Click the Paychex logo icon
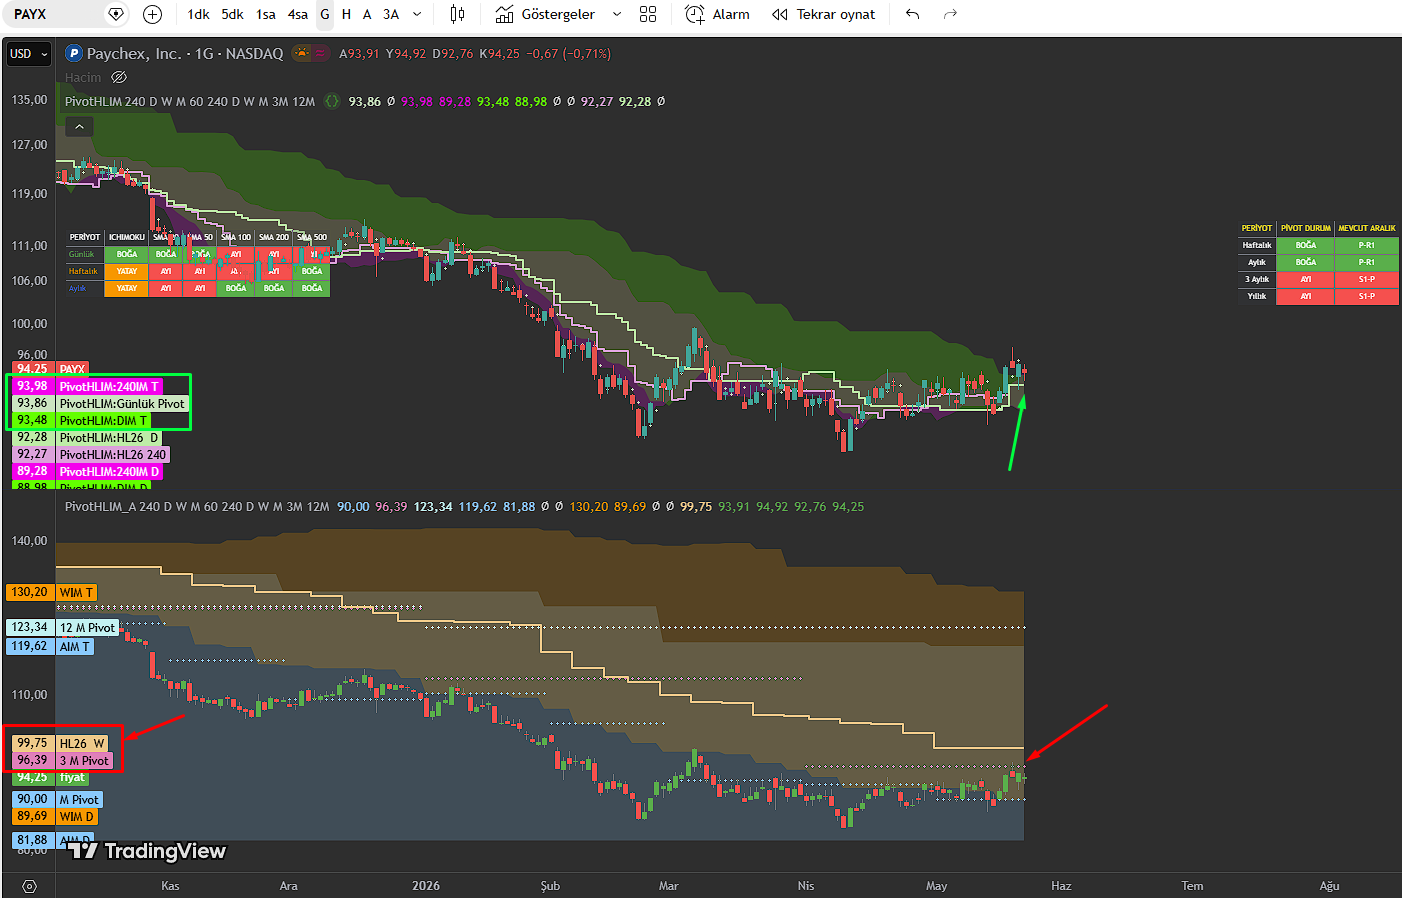Viewport: 1402px width, 898px height. (73, 54)
